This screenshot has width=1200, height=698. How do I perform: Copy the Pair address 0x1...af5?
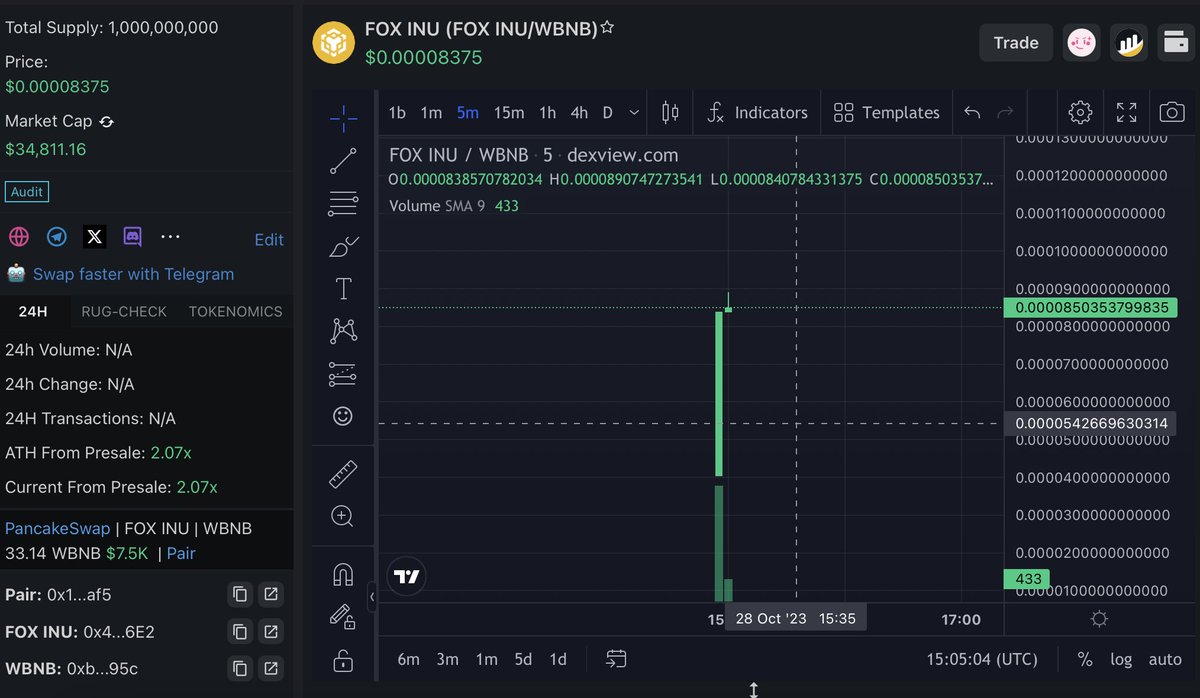pos(240,595)
